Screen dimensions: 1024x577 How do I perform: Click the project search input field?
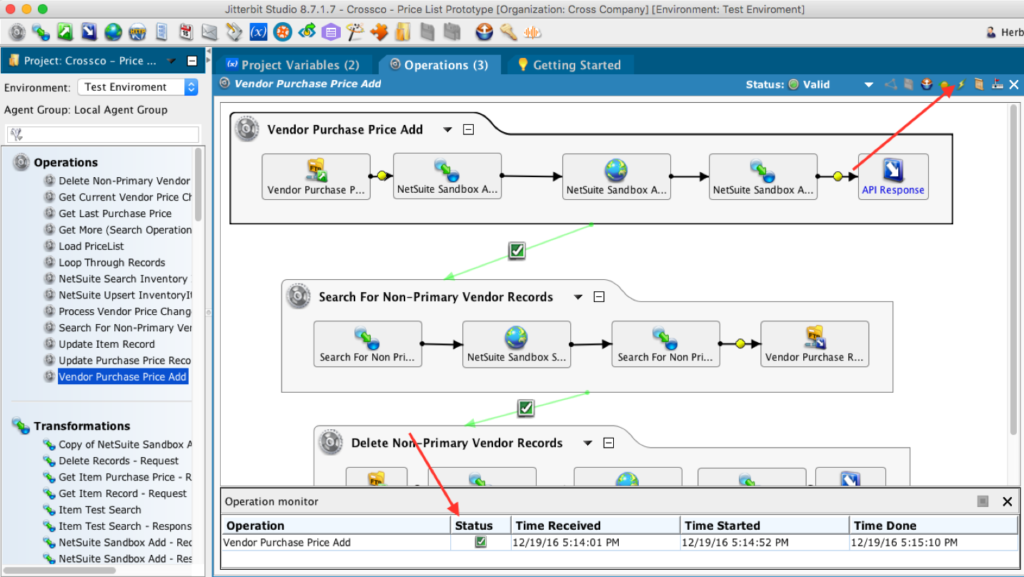coord(101,134)
